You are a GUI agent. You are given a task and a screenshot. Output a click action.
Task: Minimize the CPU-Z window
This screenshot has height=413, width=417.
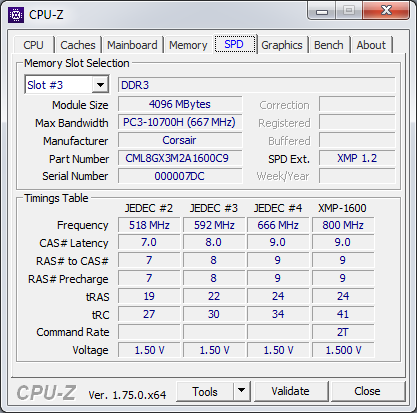[322, 11]
